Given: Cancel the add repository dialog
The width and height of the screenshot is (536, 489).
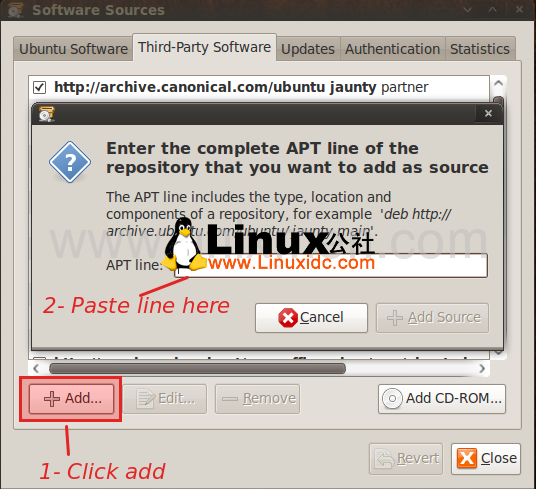Looking at the screenshot, I should pos(311,318).
